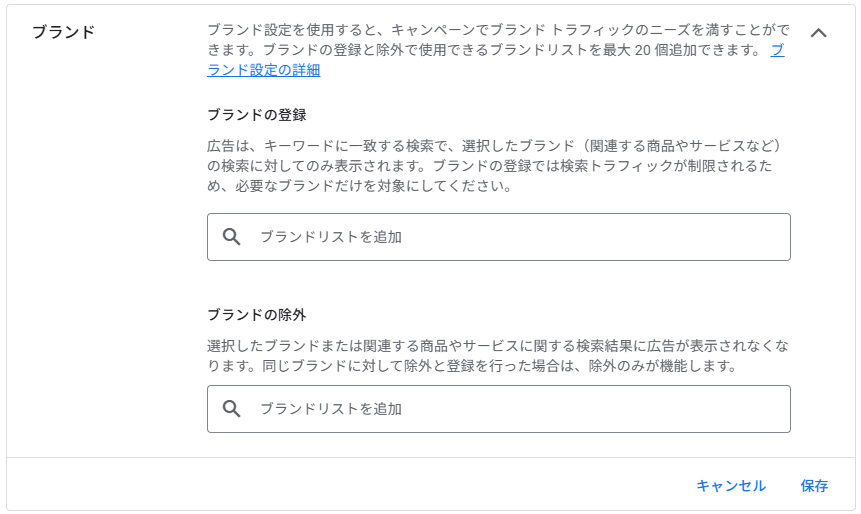Click the text 除外のみが機能します

coord(661,366)
